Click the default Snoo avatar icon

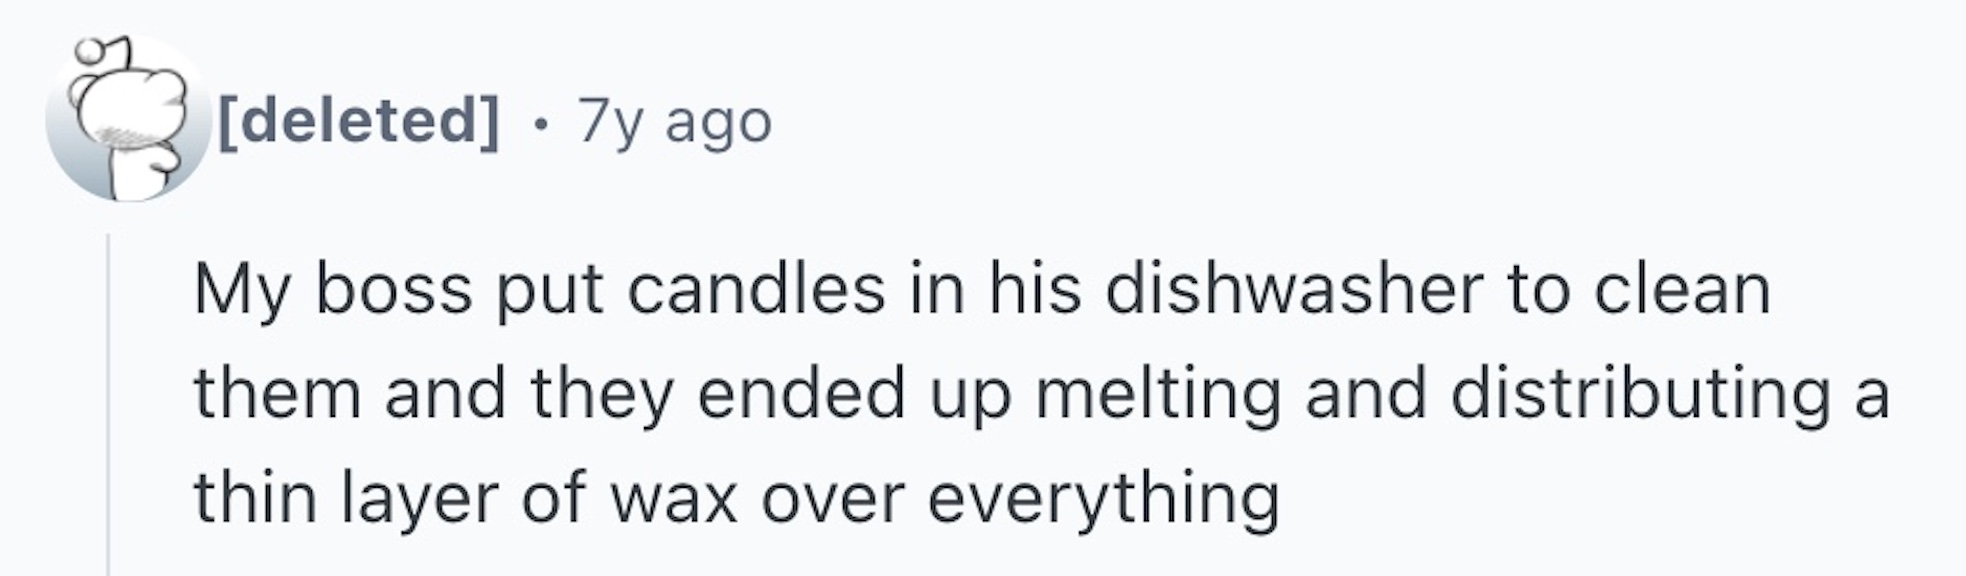tap(125, 120)
